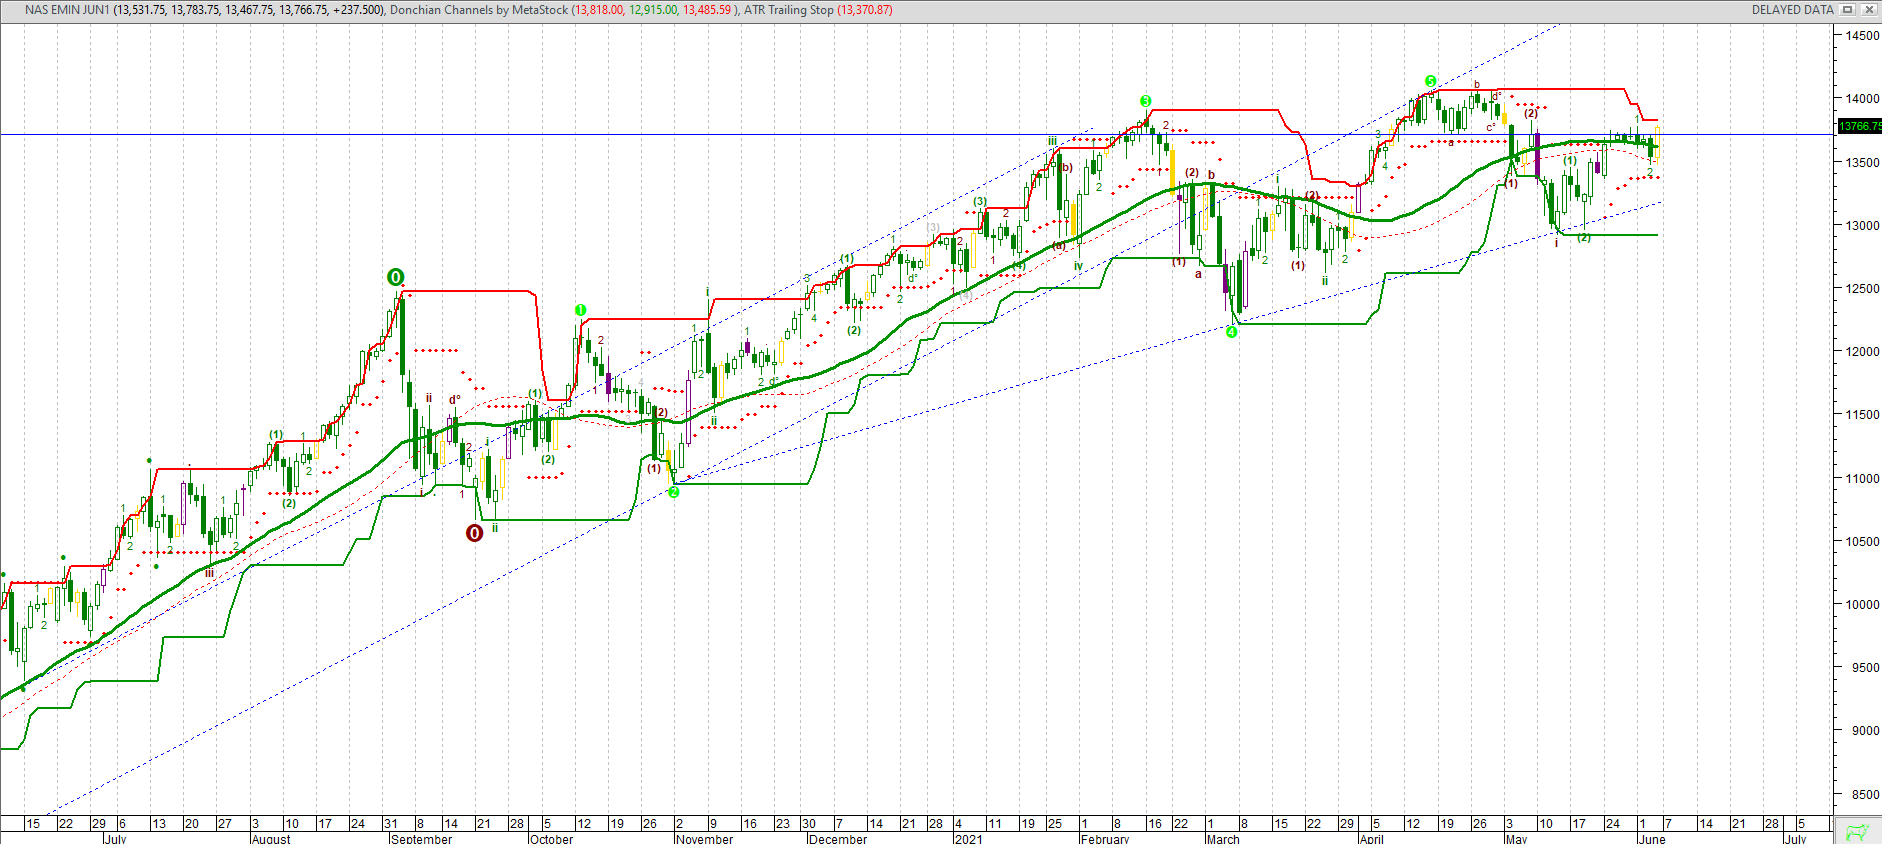
Task: Maximize the chart window
Action: pos(1848,10)
